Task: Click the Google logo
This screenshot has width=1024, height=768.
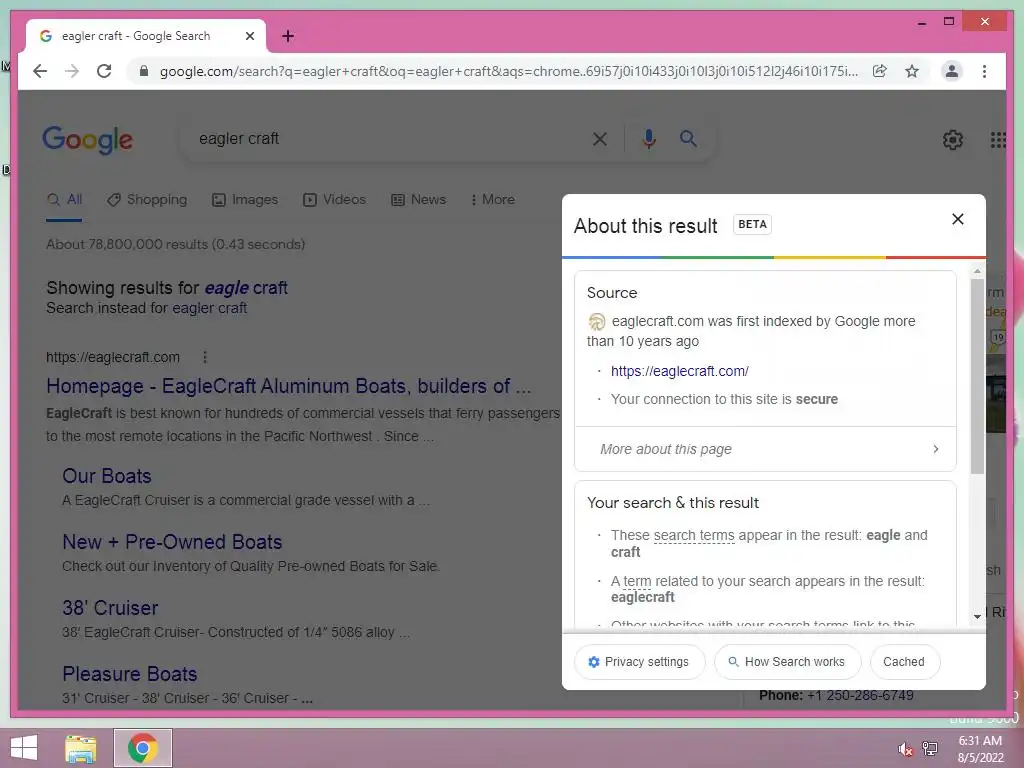Action: [x=88, y=140]
